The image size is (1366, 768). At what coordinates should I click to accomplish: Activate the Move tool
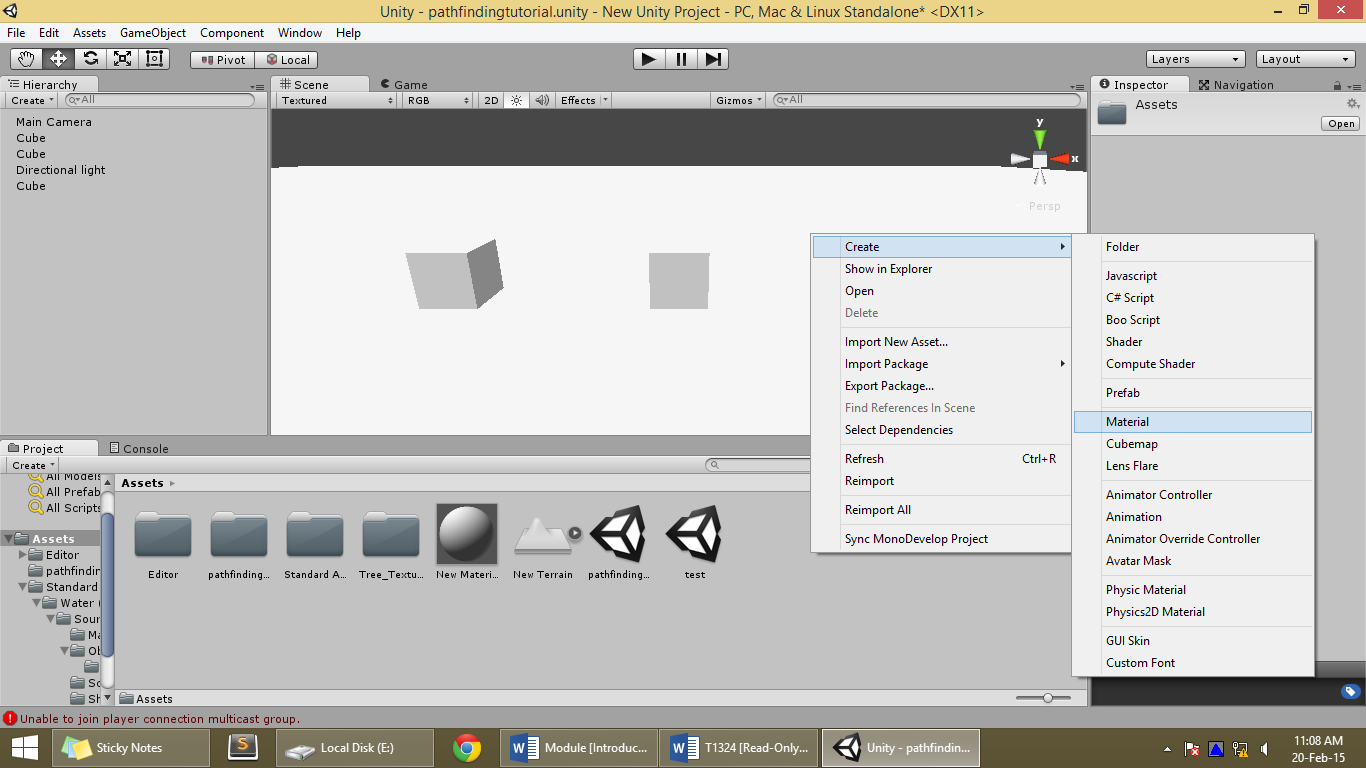tap(57, 58)
